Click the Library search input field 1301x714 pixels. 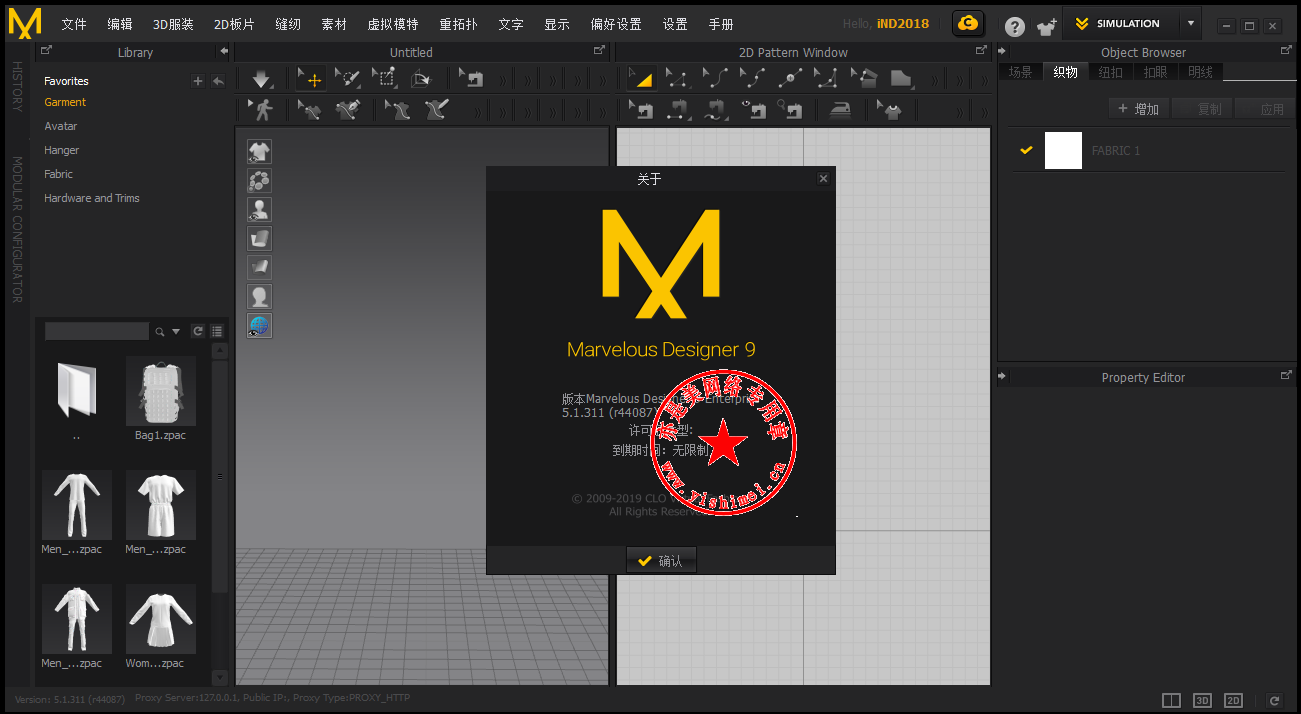(96, 331)
